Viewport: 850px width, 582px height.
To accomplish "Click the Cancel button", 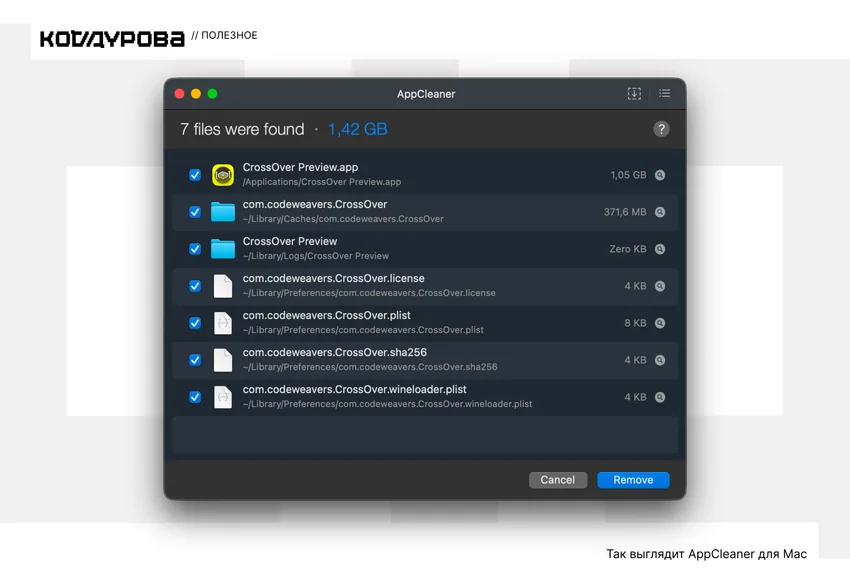I will click(558, 480).
